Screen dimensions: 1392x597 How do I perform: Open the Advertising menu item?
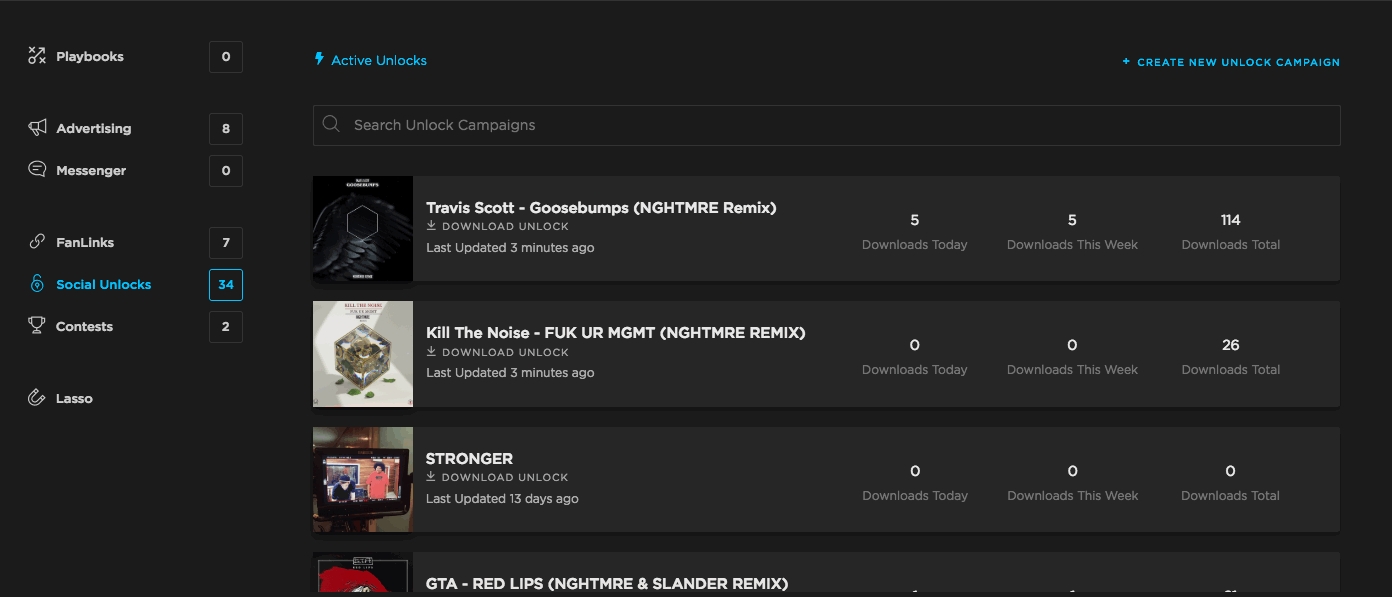pos(94,128)
